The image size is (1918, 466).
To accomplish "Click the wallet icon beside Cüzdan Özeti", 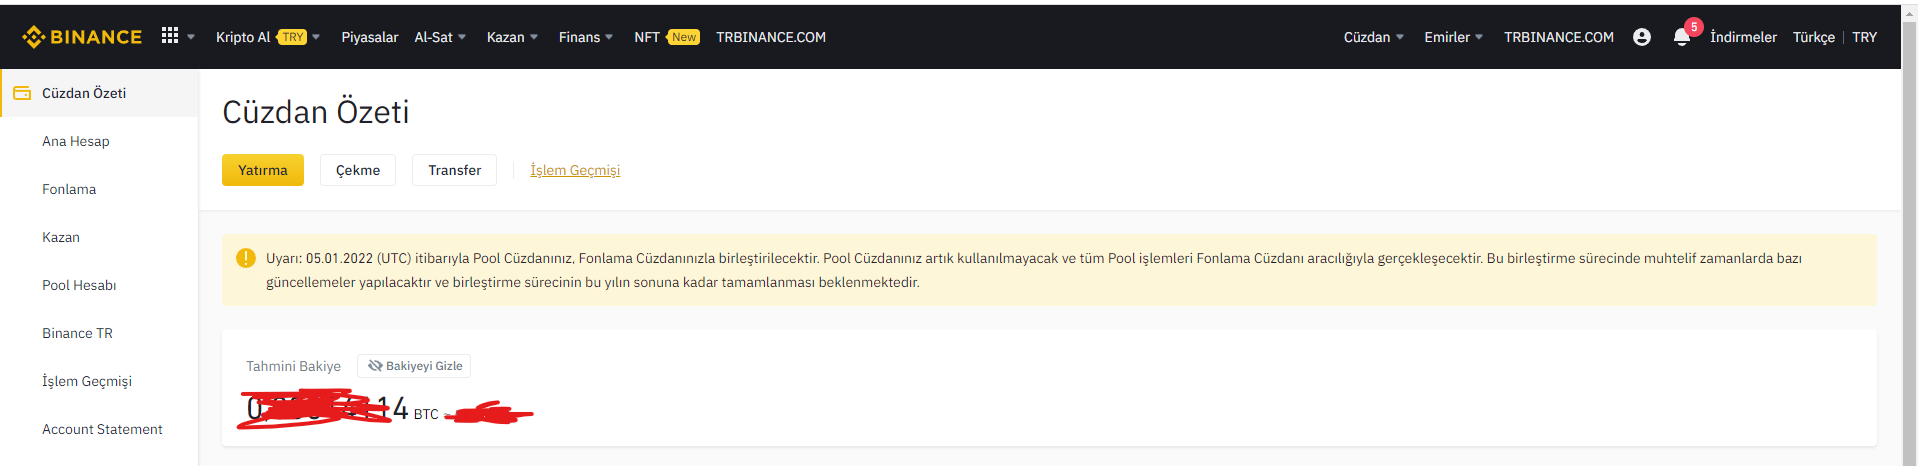I will [22, 93].
